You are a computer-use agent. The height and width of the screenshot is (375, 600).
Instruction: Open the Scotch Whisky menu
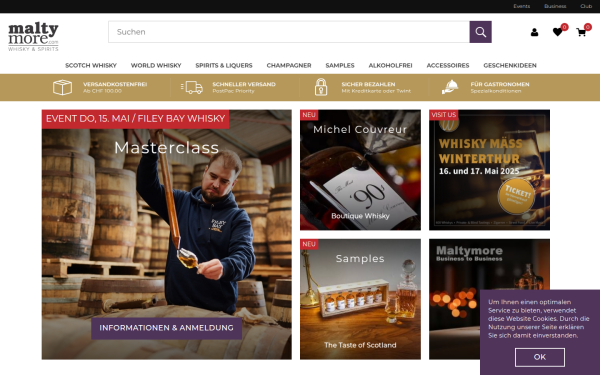click(91, 65)
